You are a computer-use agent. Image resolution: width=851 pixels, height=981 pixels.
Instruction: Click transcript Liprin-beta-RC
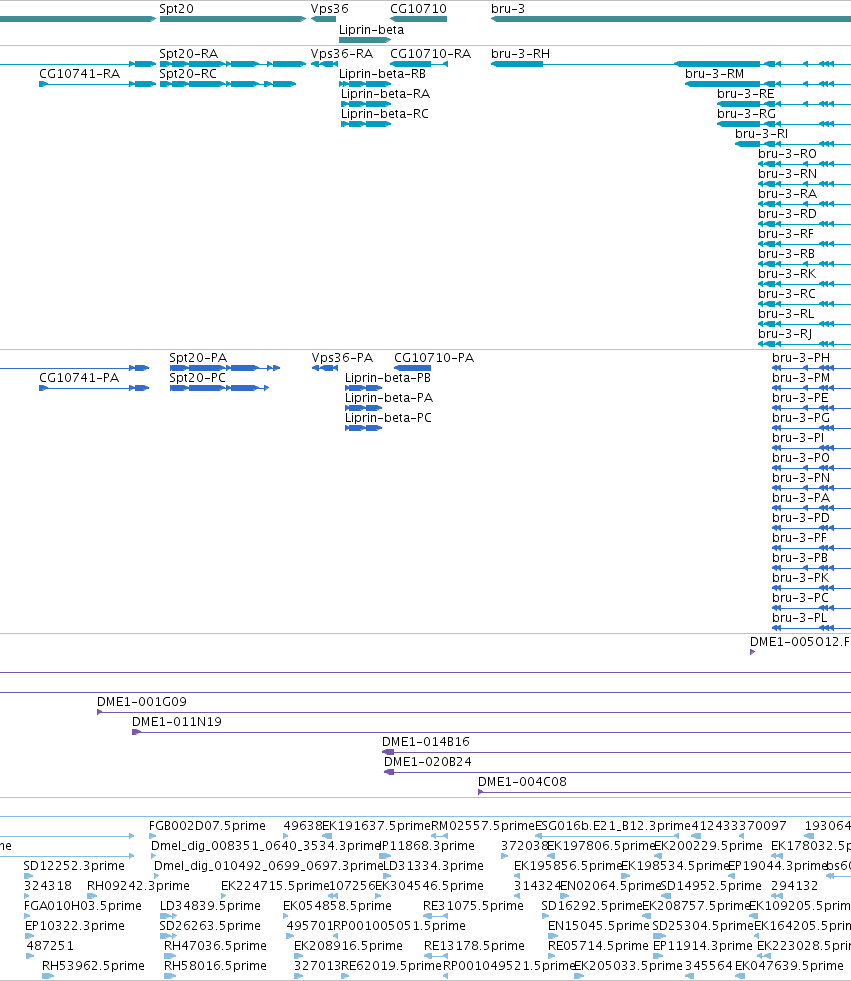pyautogui.click(x=385, y=114)
